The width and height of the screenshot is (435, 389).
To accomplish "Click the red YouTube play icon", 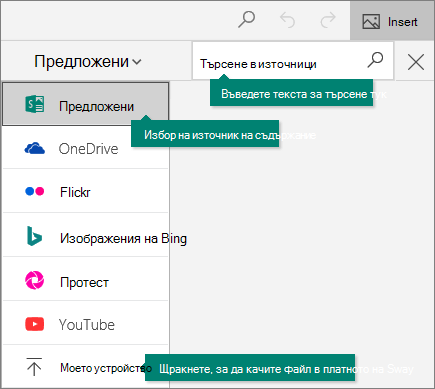I will (35, 324).
